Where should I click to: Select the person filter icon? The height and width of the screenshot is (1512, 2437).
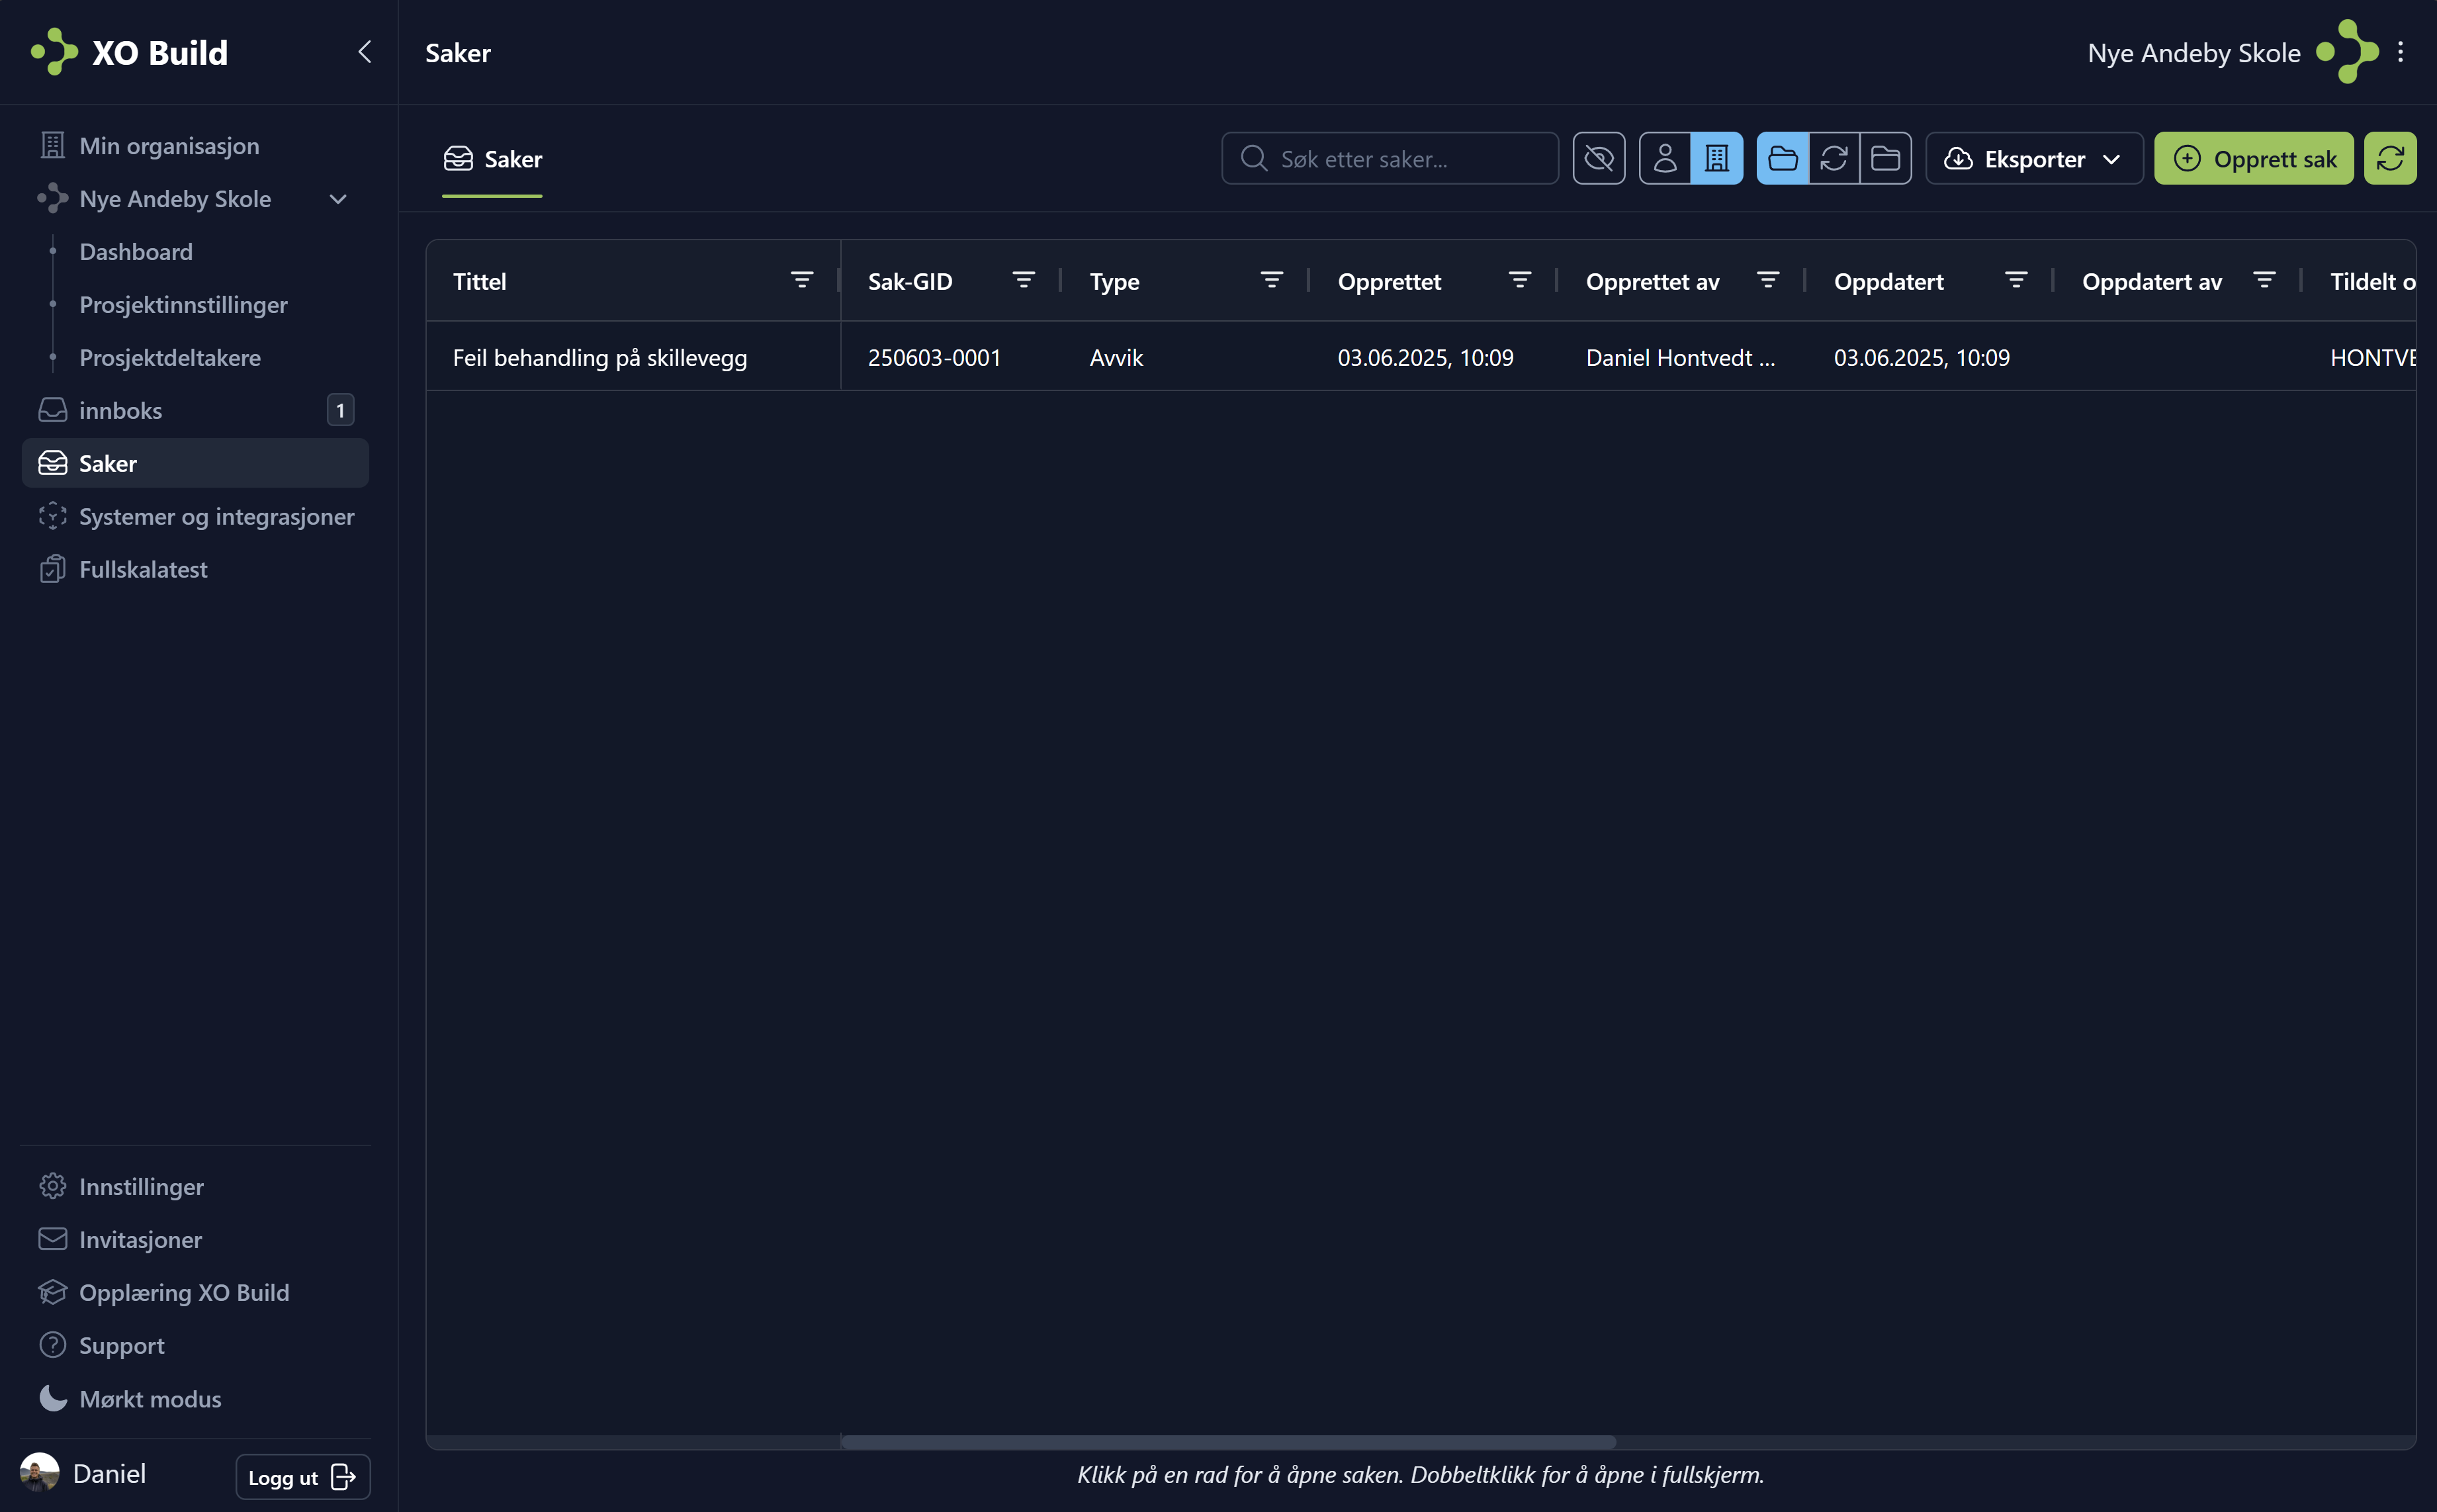1665,158
